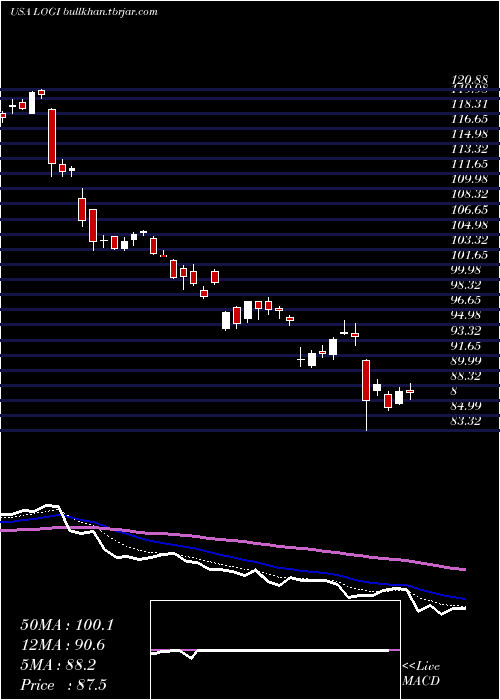Select the 114.98 price axis label
Screen dimensions: 500x700
point(470,134)
